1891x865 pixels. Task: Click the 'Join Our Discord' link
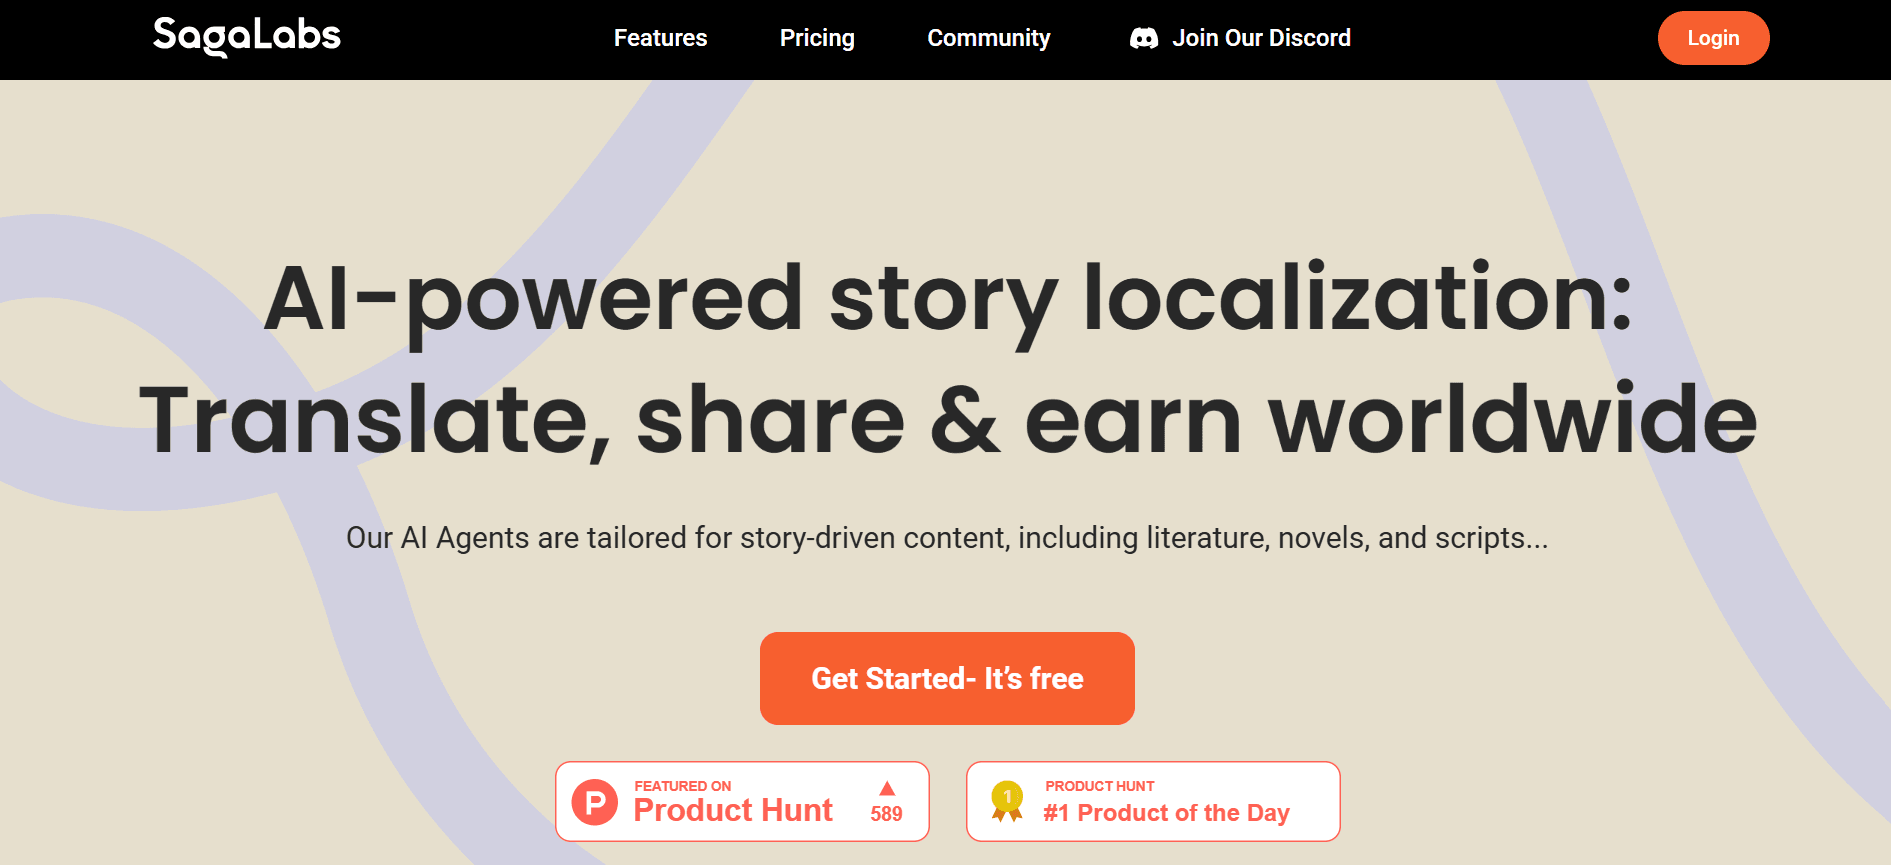(x=1262, y=38)
